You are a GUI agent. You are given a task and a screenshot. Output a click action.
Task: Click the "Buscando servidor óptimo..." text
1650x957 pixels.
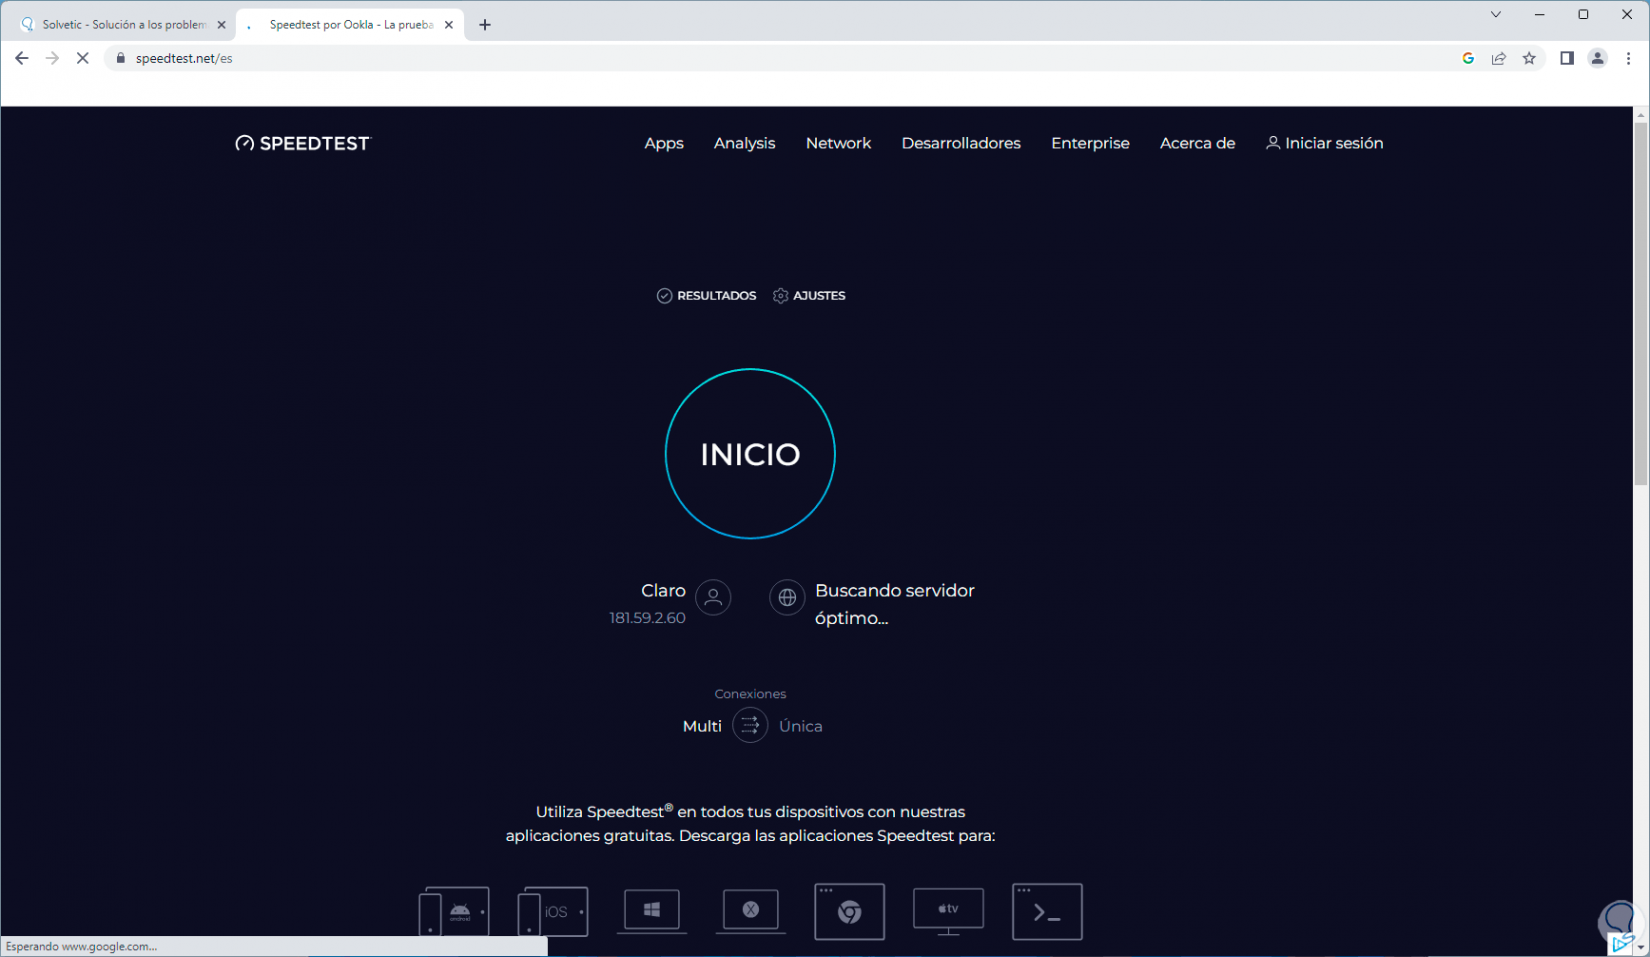click(895, 604)
